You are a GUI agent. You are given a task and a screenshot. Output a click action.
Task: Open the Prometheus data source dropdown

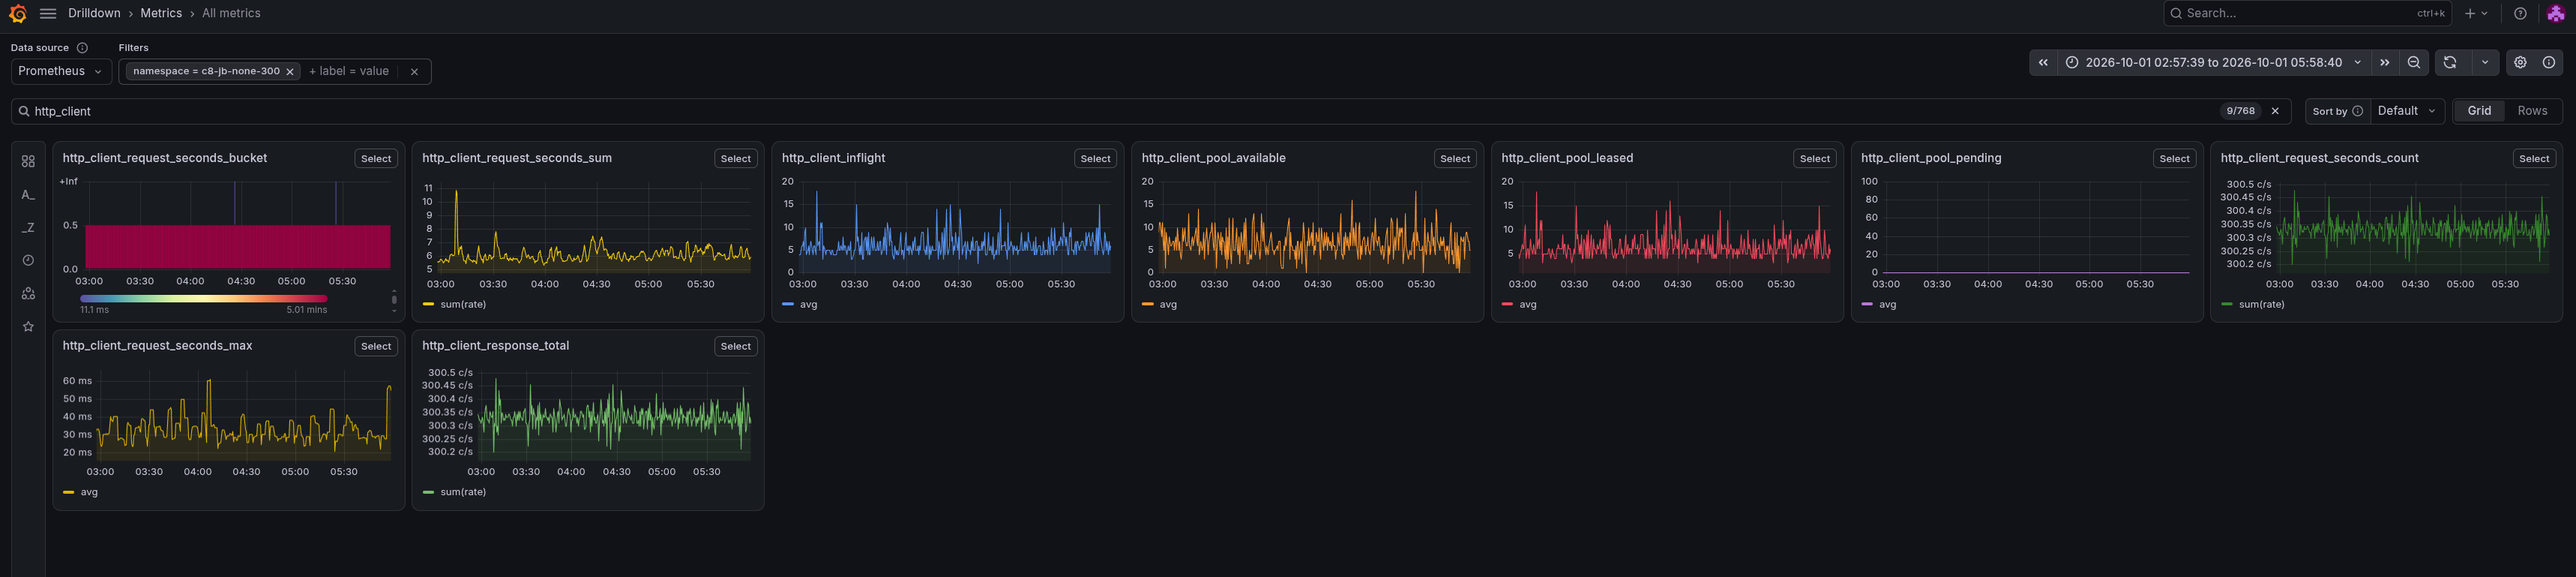(61, 71)
